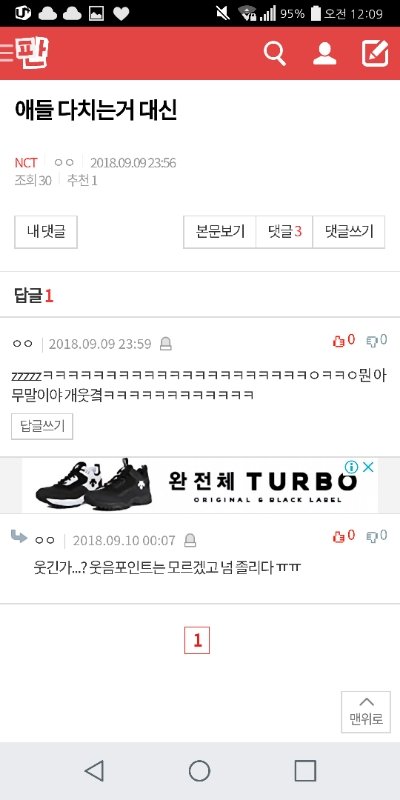
Task: Jump to top with 맨위로 button
Action: [366, 712]
